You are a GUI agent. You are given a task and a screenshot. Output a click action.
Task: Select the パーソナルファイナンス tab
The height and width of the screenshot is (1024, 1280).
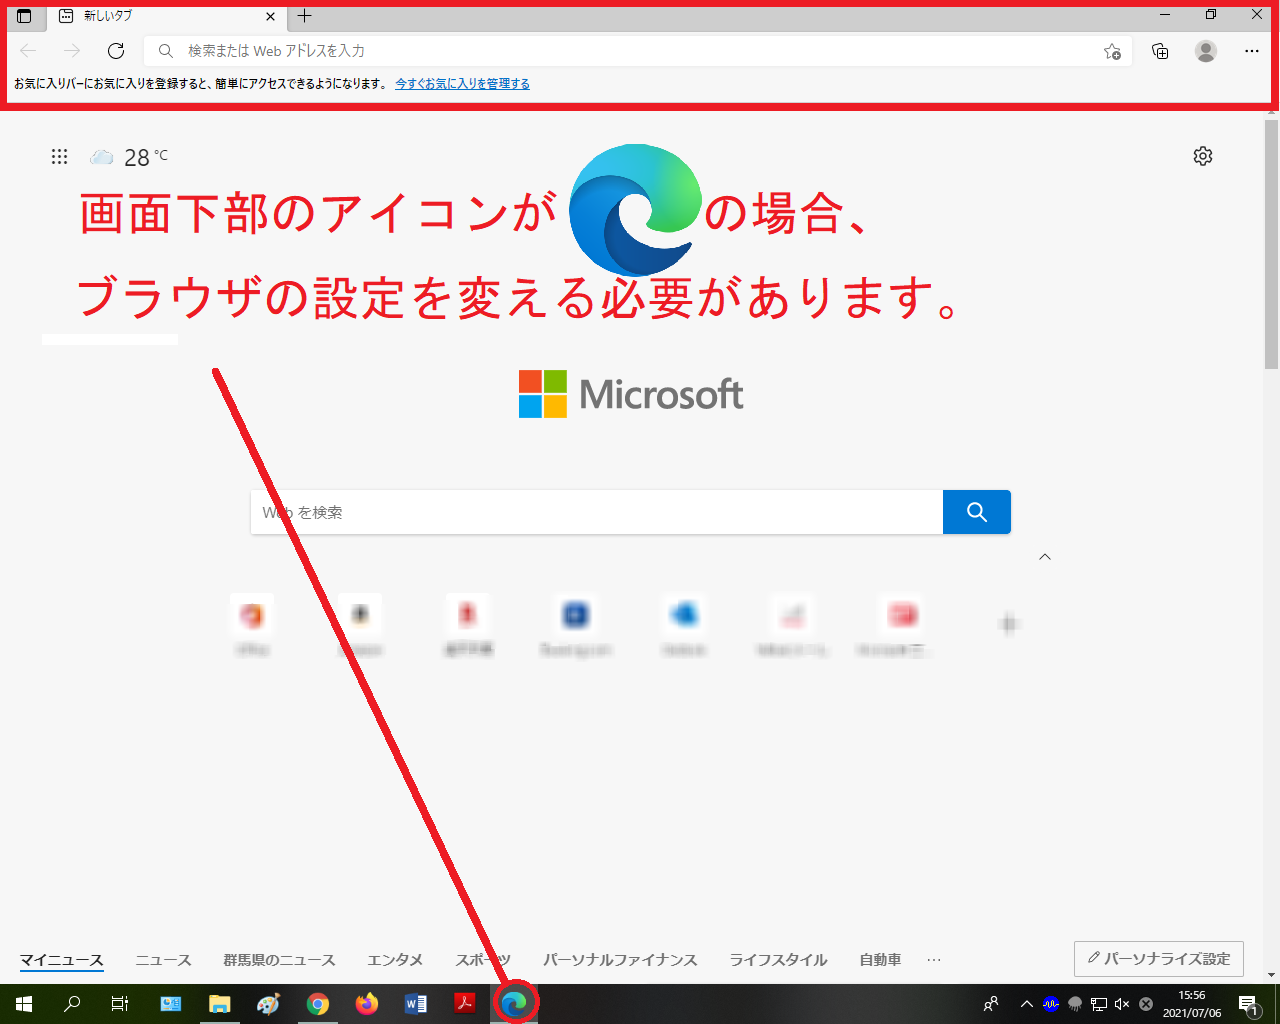click(620, 960)
